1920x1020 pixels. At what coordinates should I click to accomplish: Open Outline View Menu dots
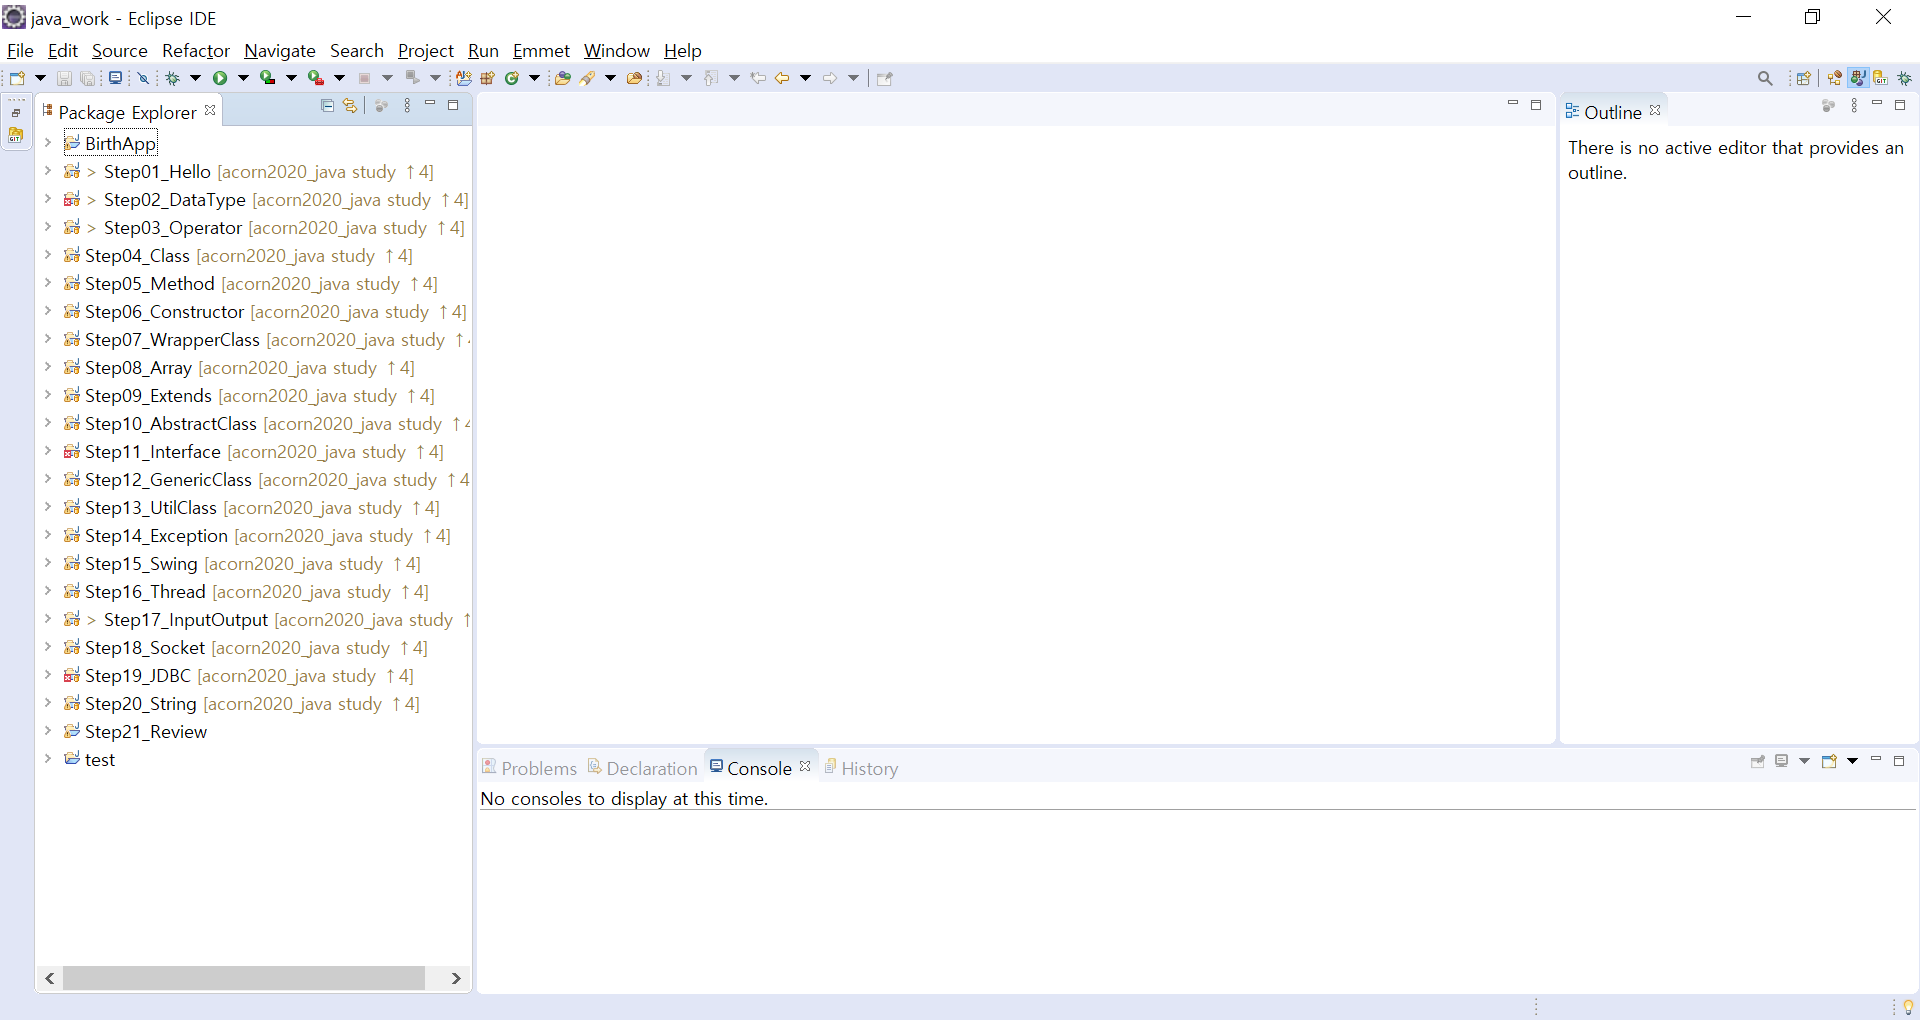(x=1854, y=105)
